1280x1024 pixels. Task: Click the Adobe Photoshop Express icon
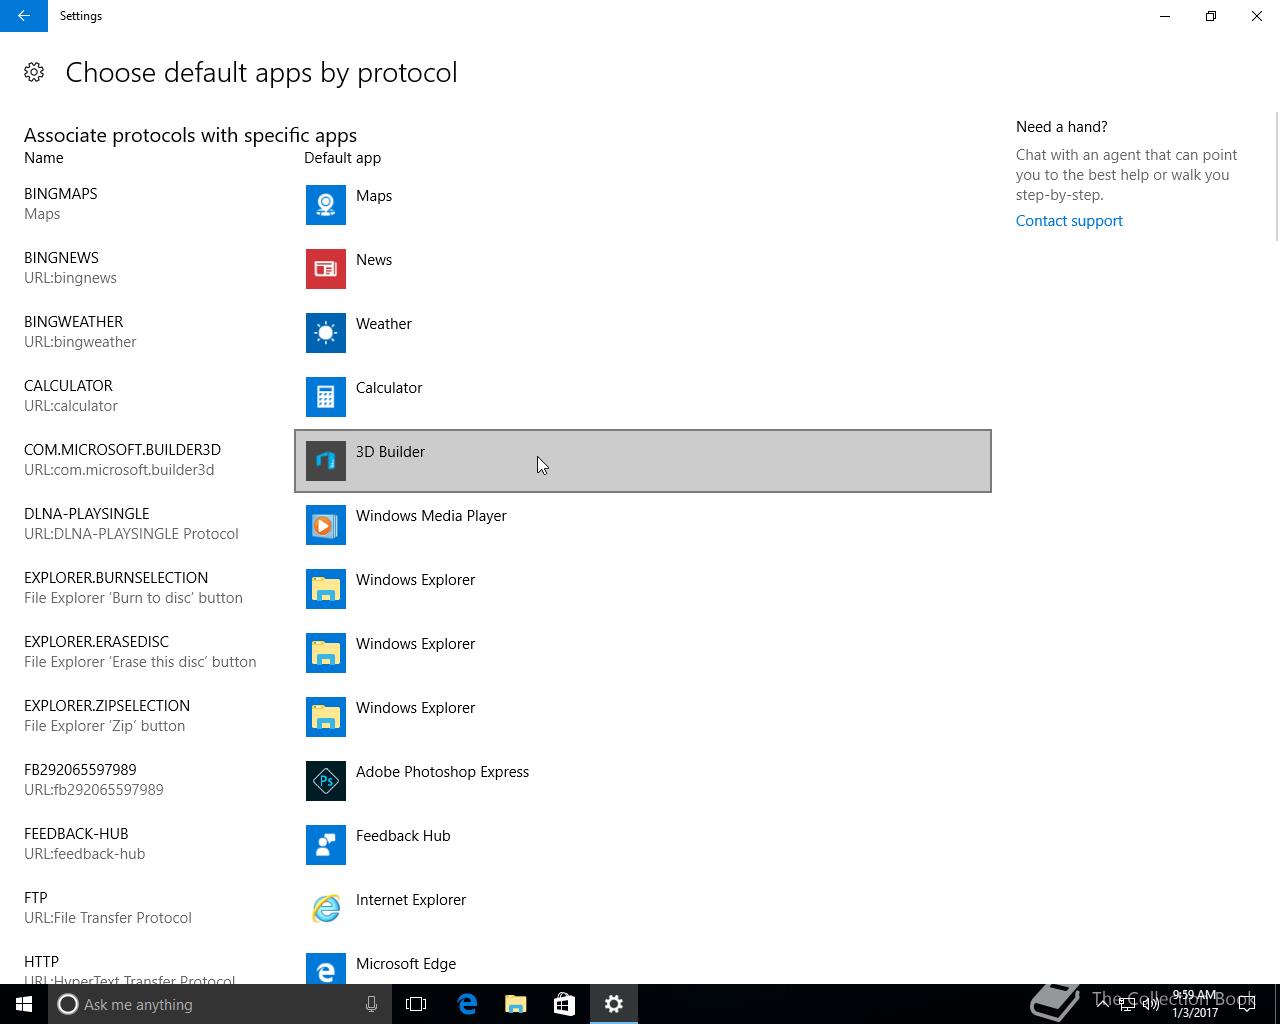(325, 781)
